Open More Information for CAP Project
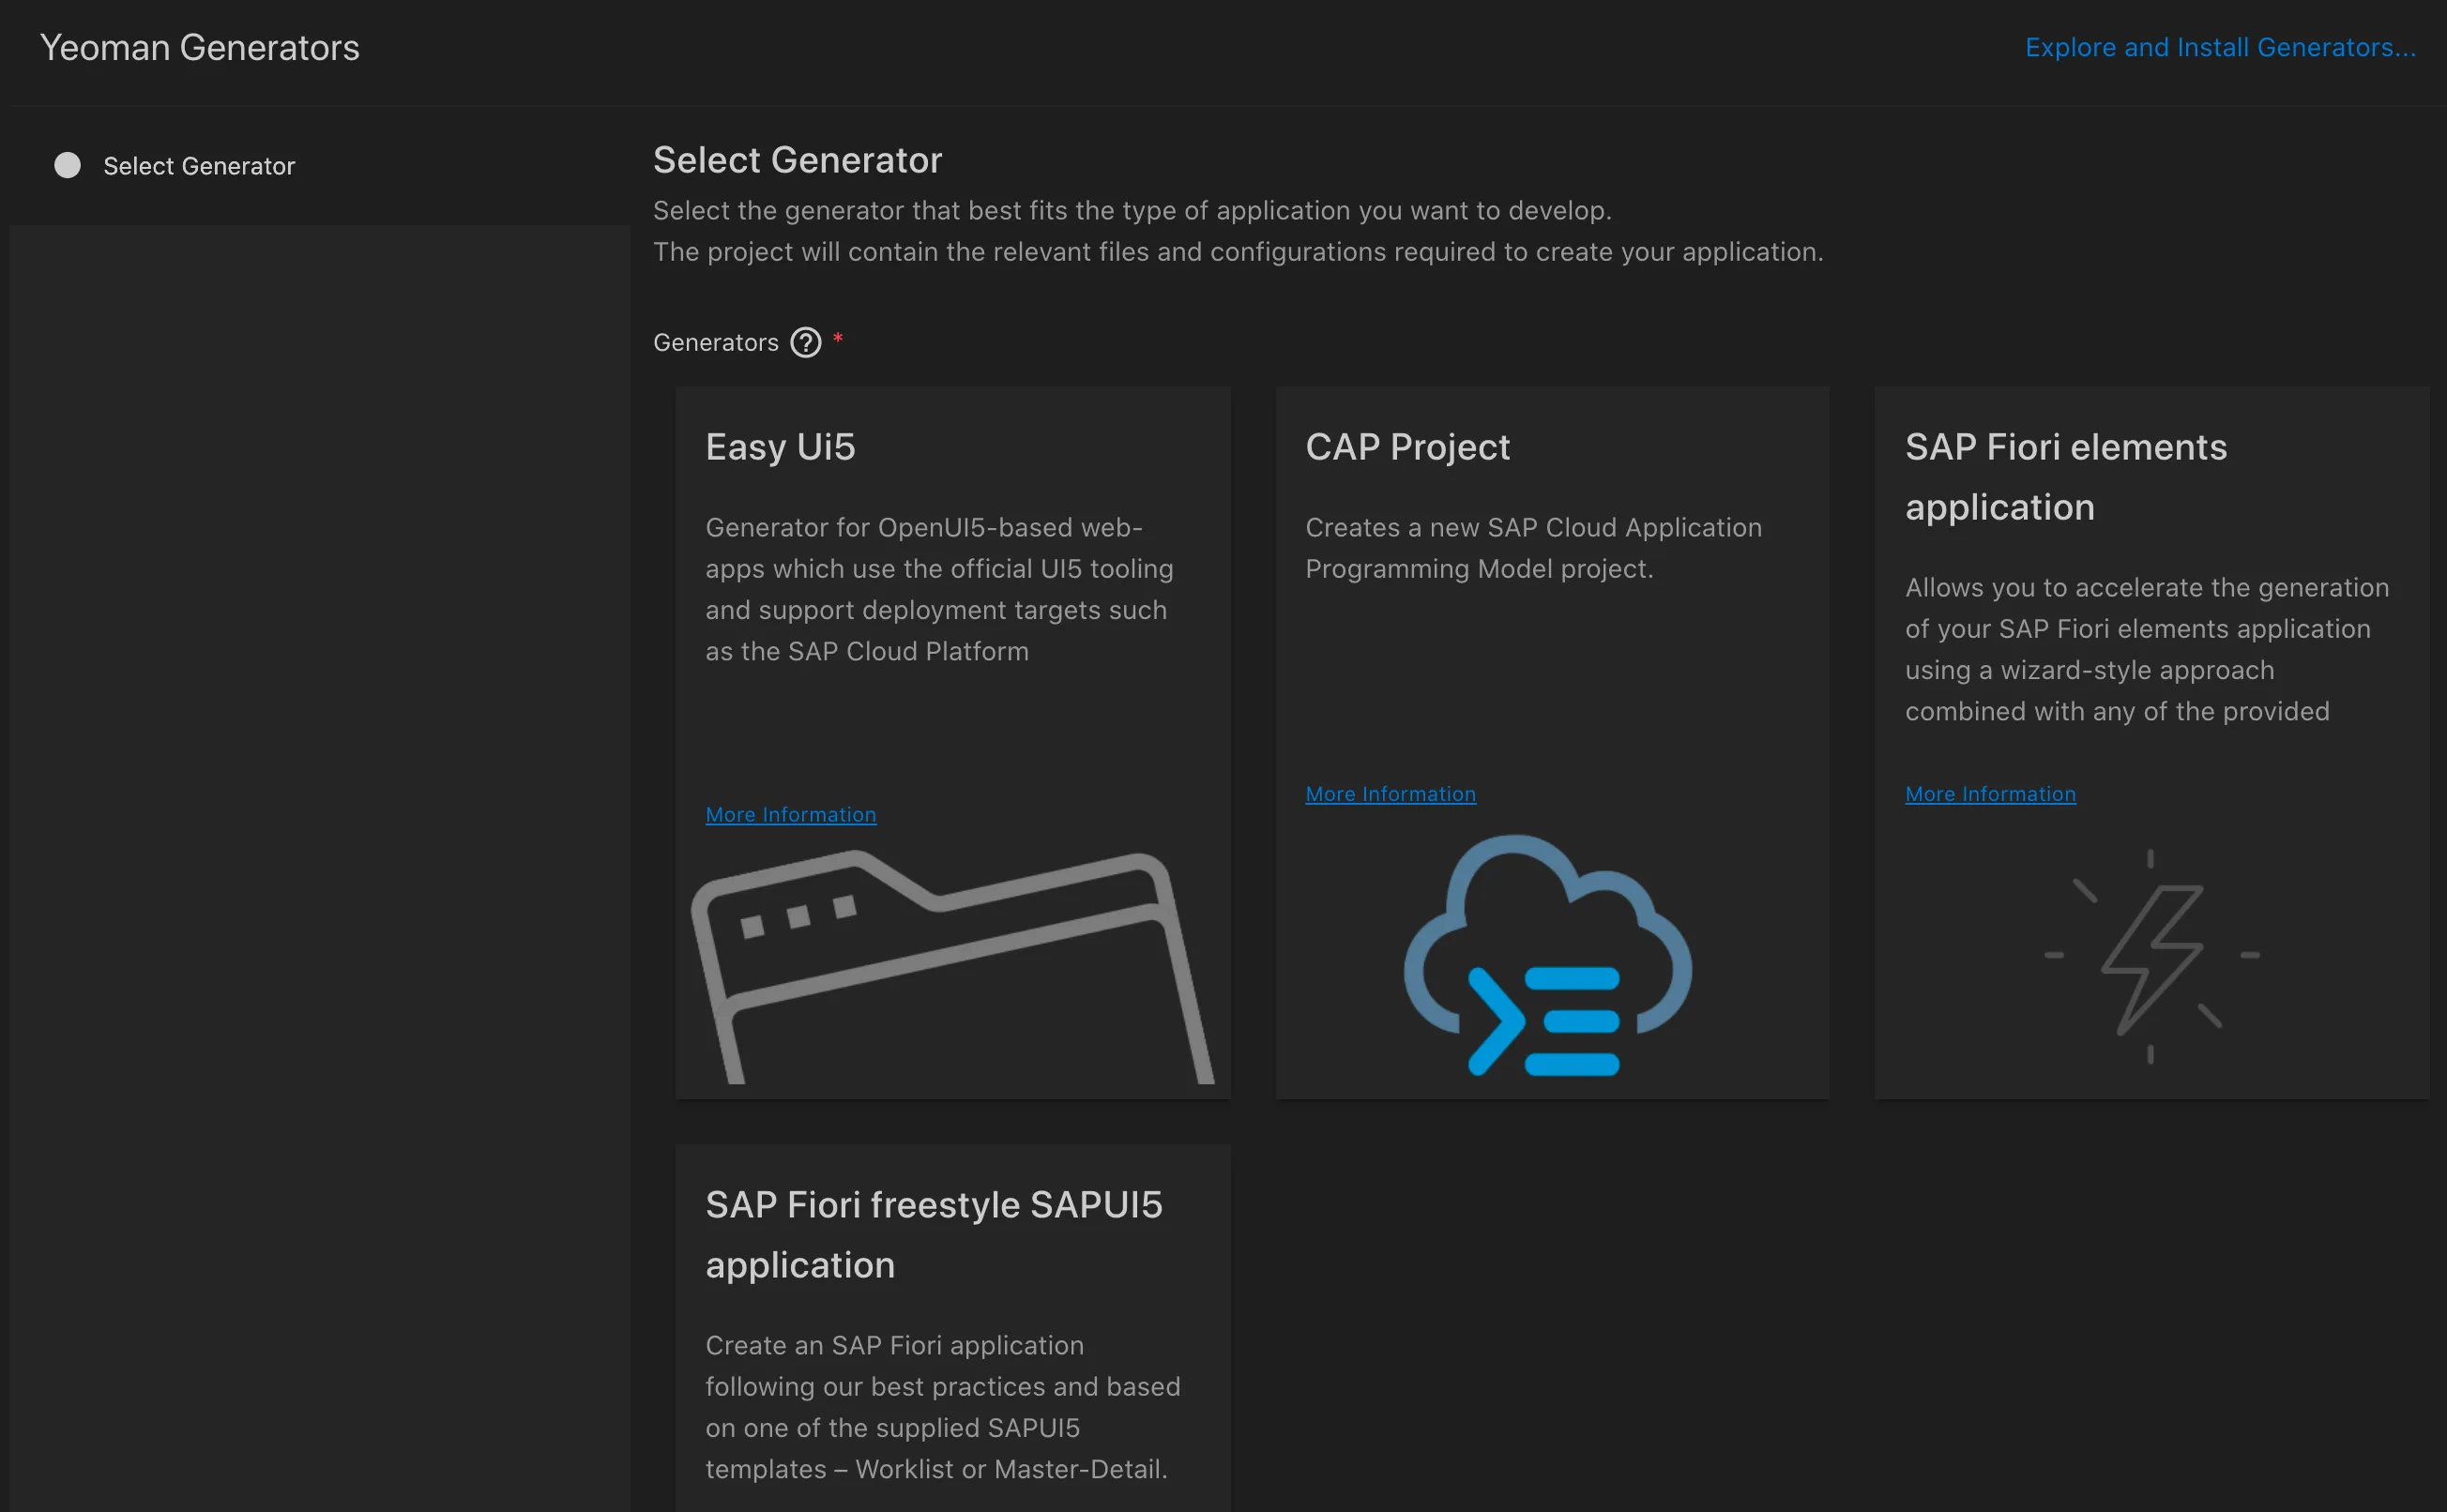Screen dimensions: 2447x1512 click(x=1390, y=794)
